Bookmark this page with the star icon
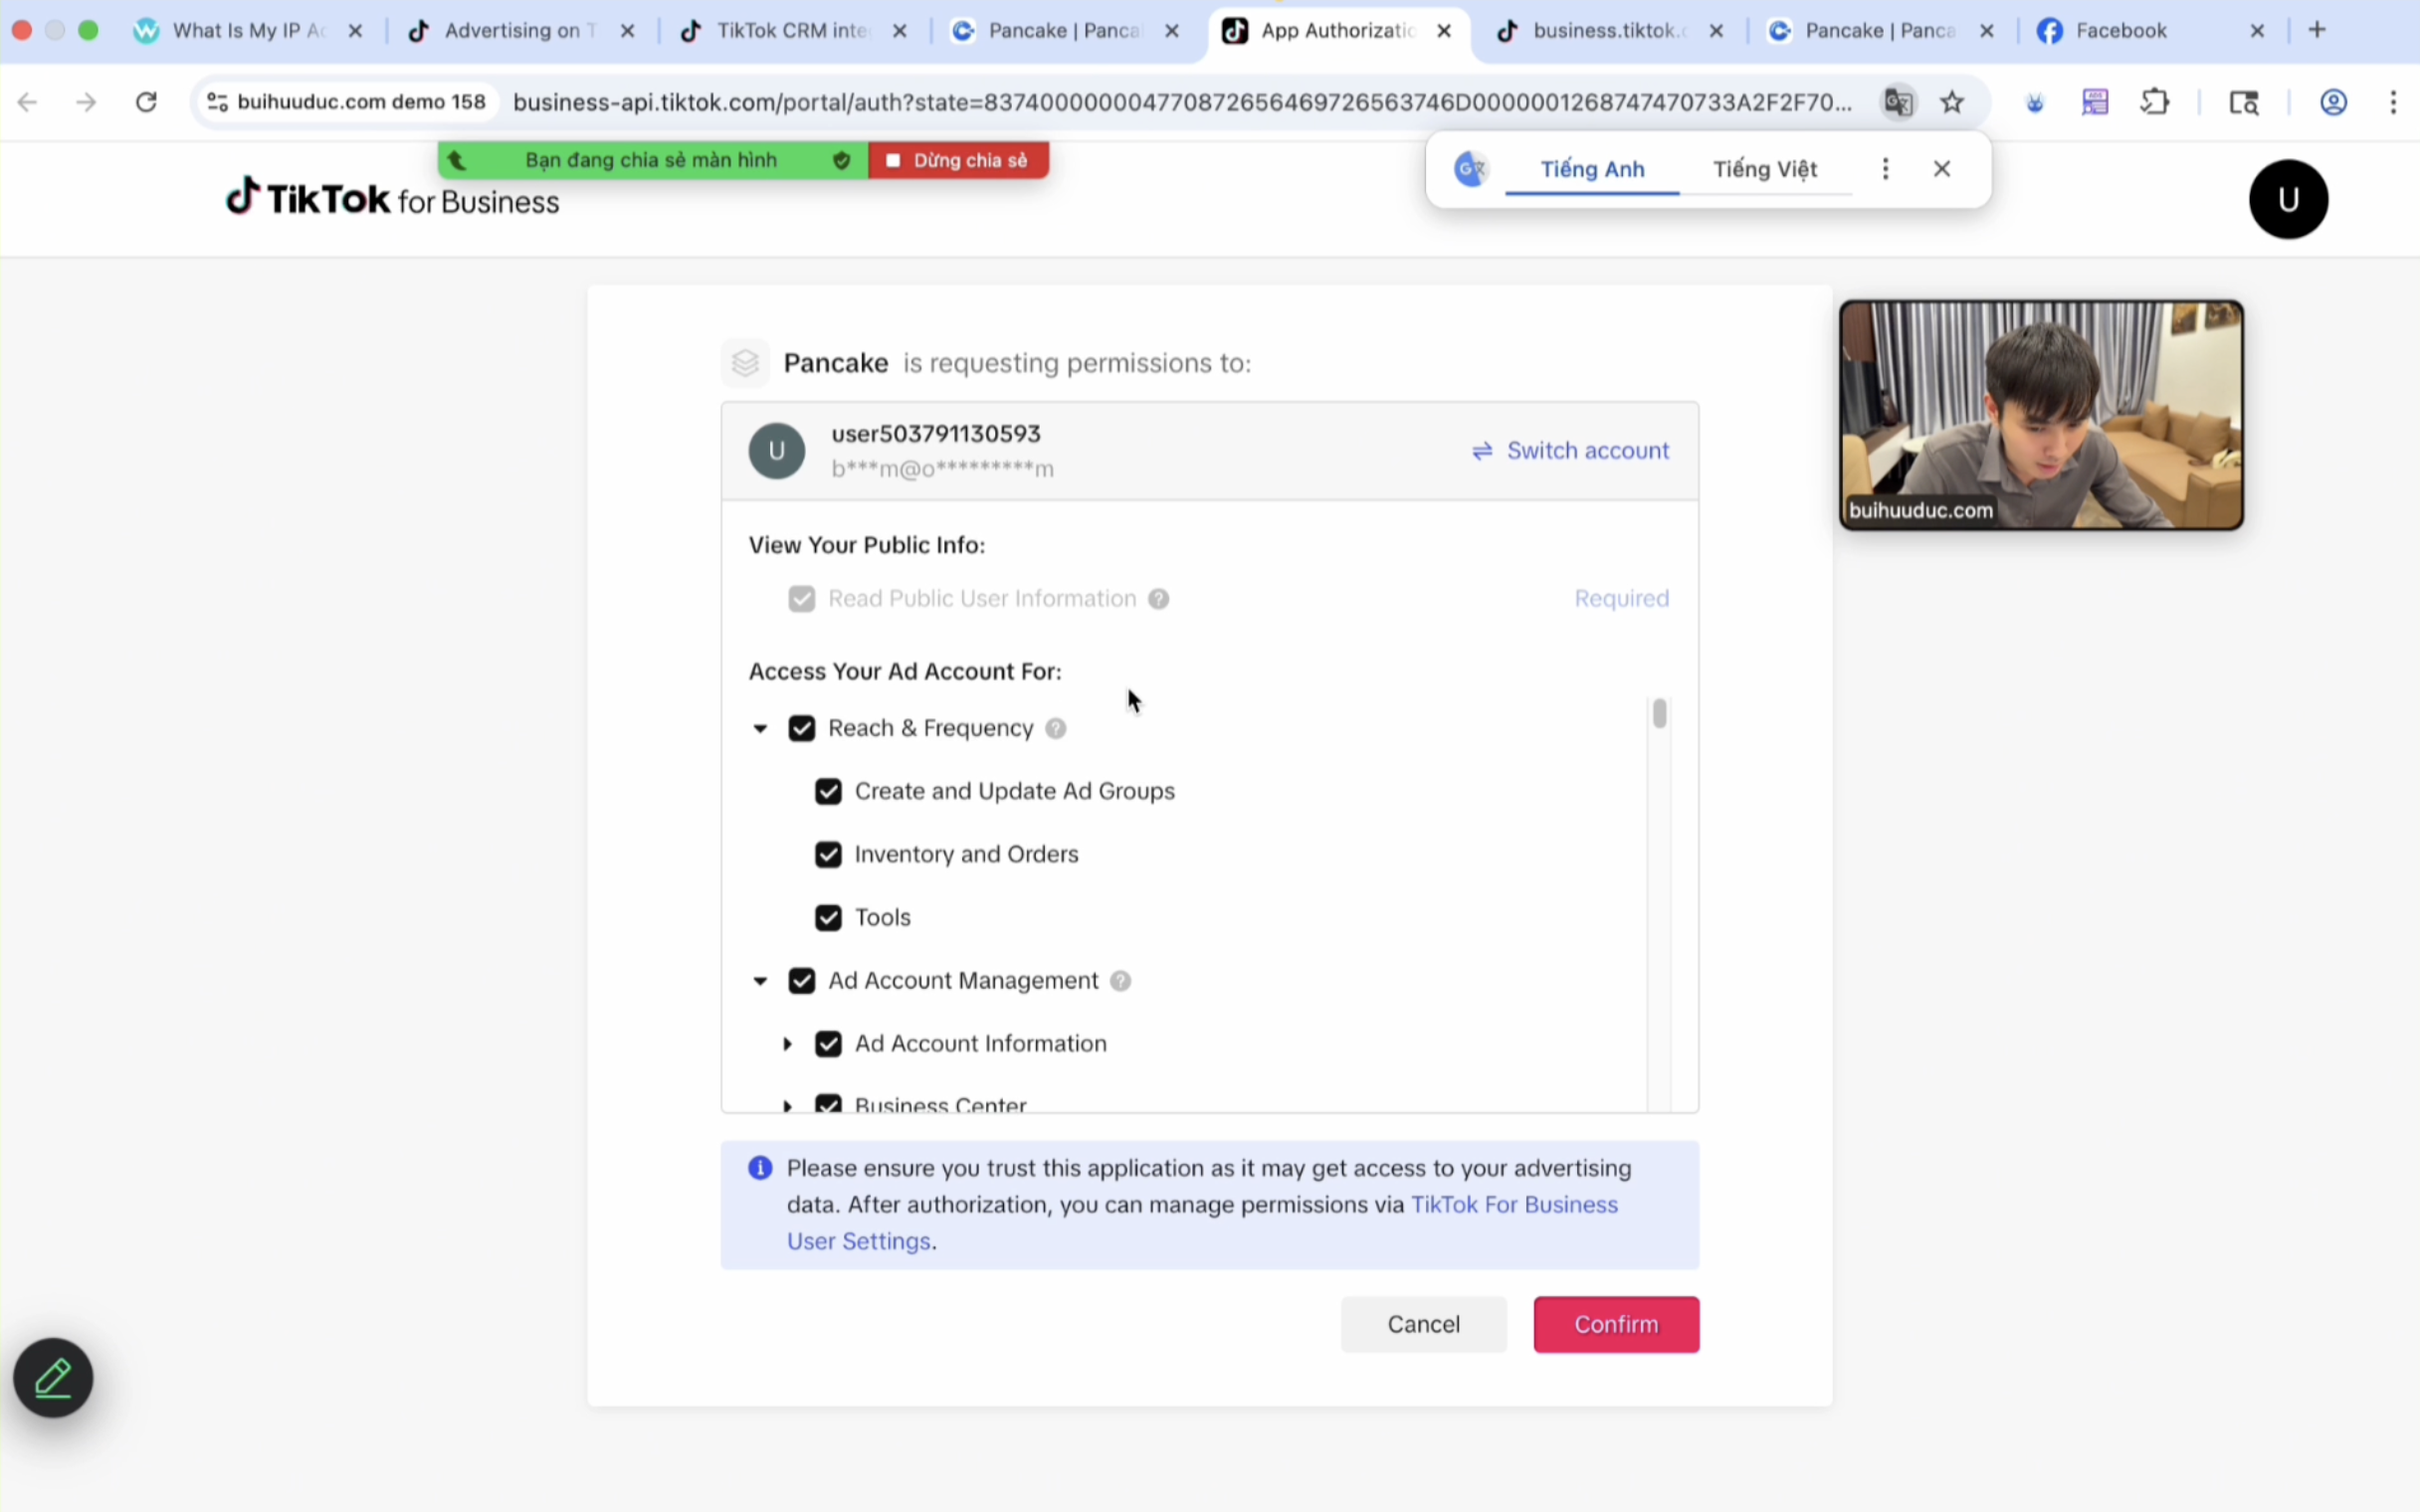Image resolution: width=2420 pixels, height=1512 pixels. pos(1952,102)
